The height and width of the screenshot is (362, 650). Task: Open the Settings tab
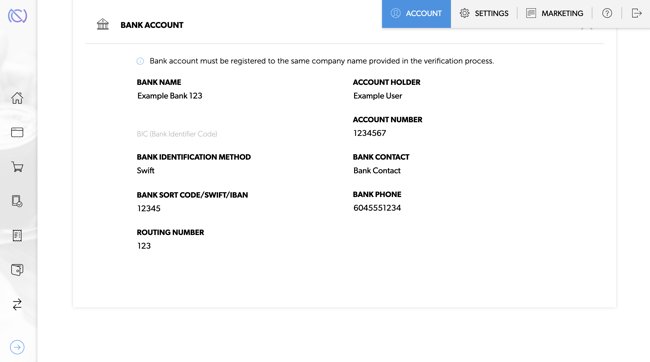(484, 14)
